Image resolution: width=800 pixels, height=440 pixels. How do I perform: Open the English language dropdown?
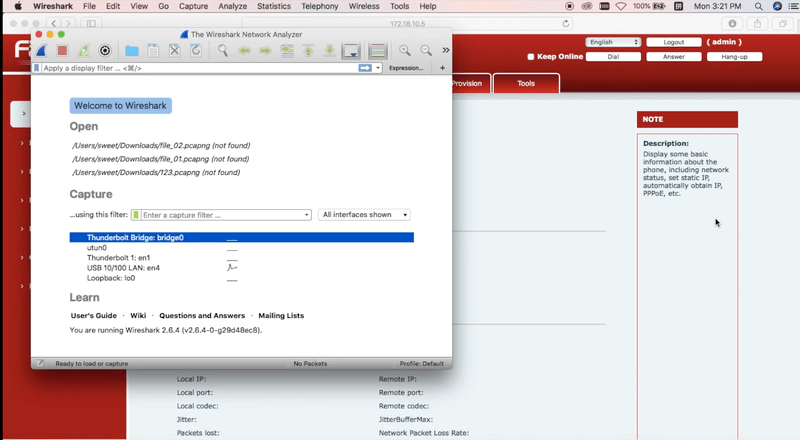(614, 43)
